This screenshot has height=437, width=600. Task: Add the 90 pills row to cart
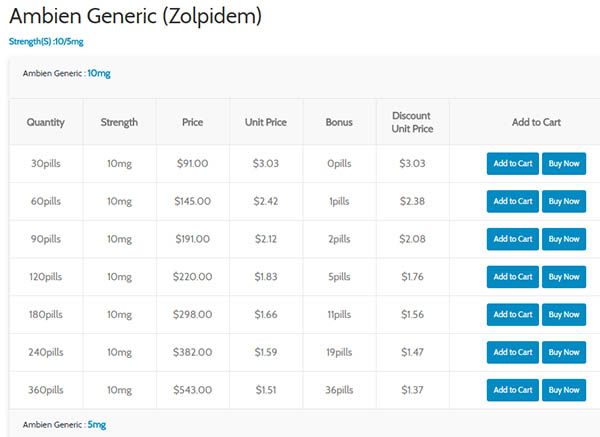tap(512, 239)
